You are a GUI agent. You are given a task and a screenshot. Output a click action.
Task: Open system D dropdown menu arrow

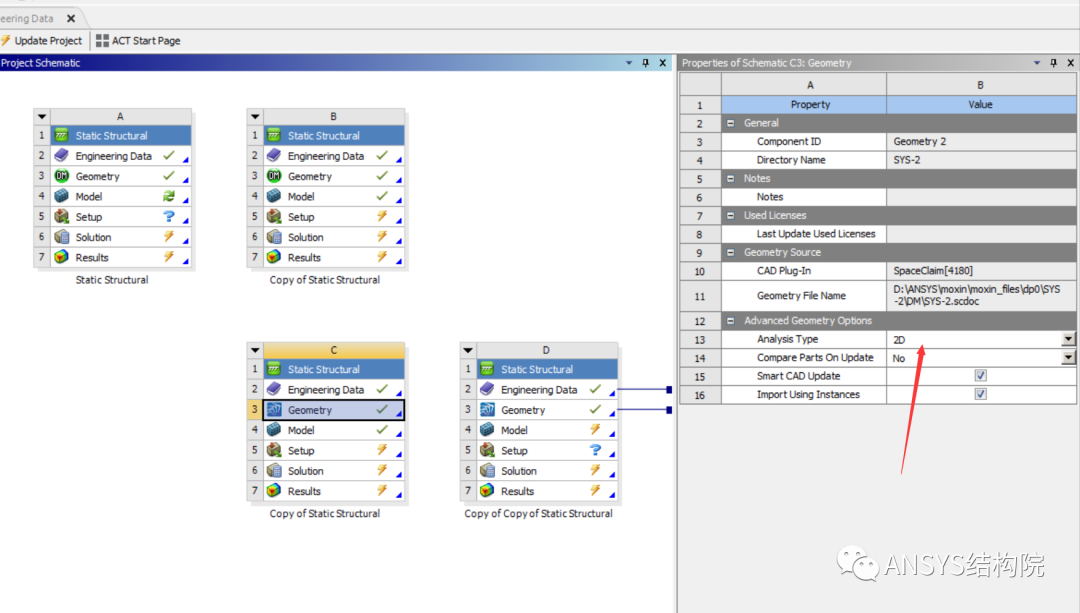point(468,350)
